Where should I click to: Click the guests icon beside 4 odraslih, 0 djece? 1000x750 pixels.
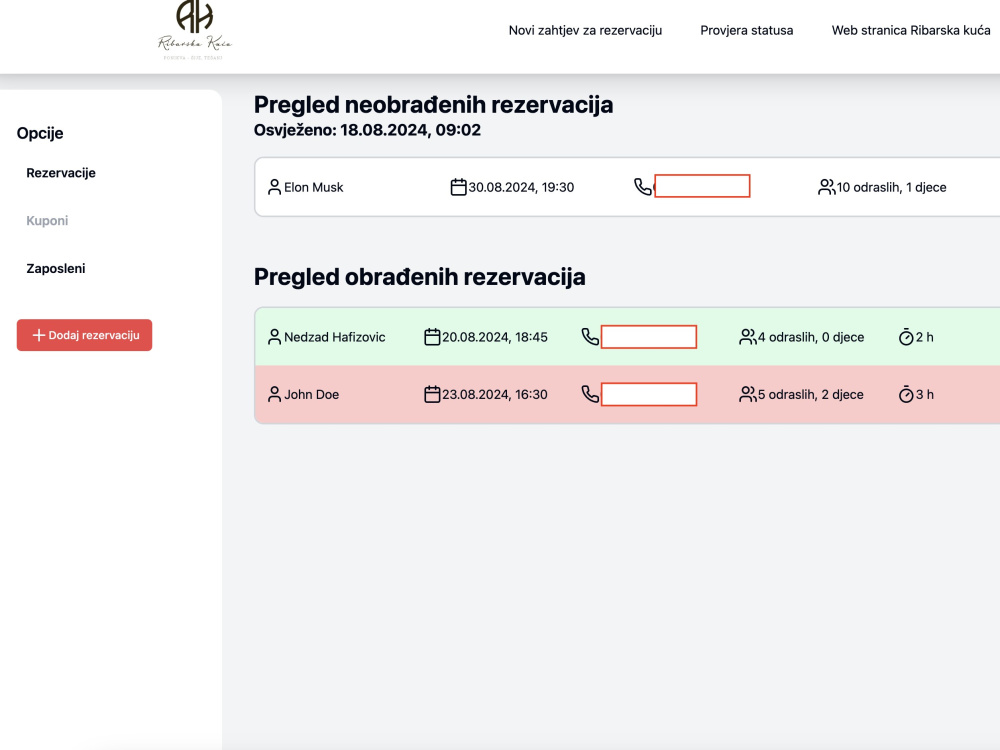747,337
